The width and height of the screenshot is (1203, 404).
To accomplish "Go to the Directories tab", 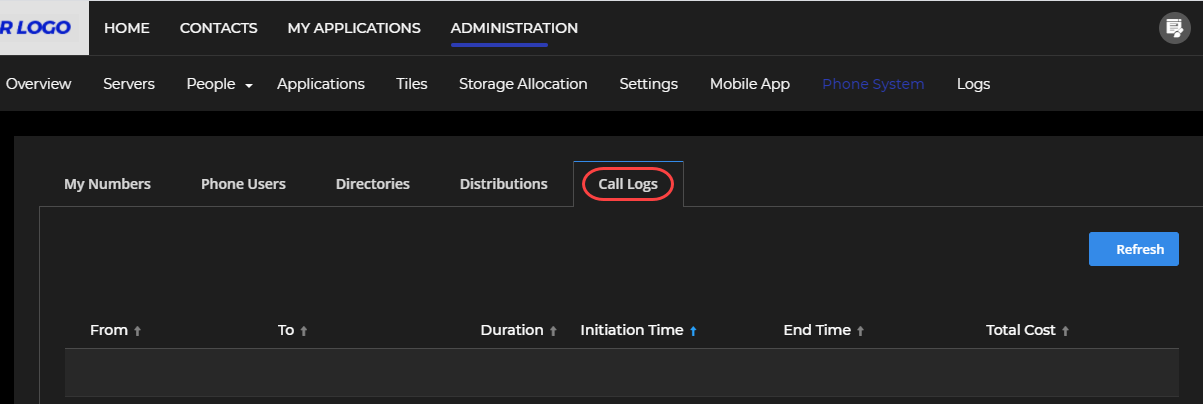I will (x=373, y=184).
